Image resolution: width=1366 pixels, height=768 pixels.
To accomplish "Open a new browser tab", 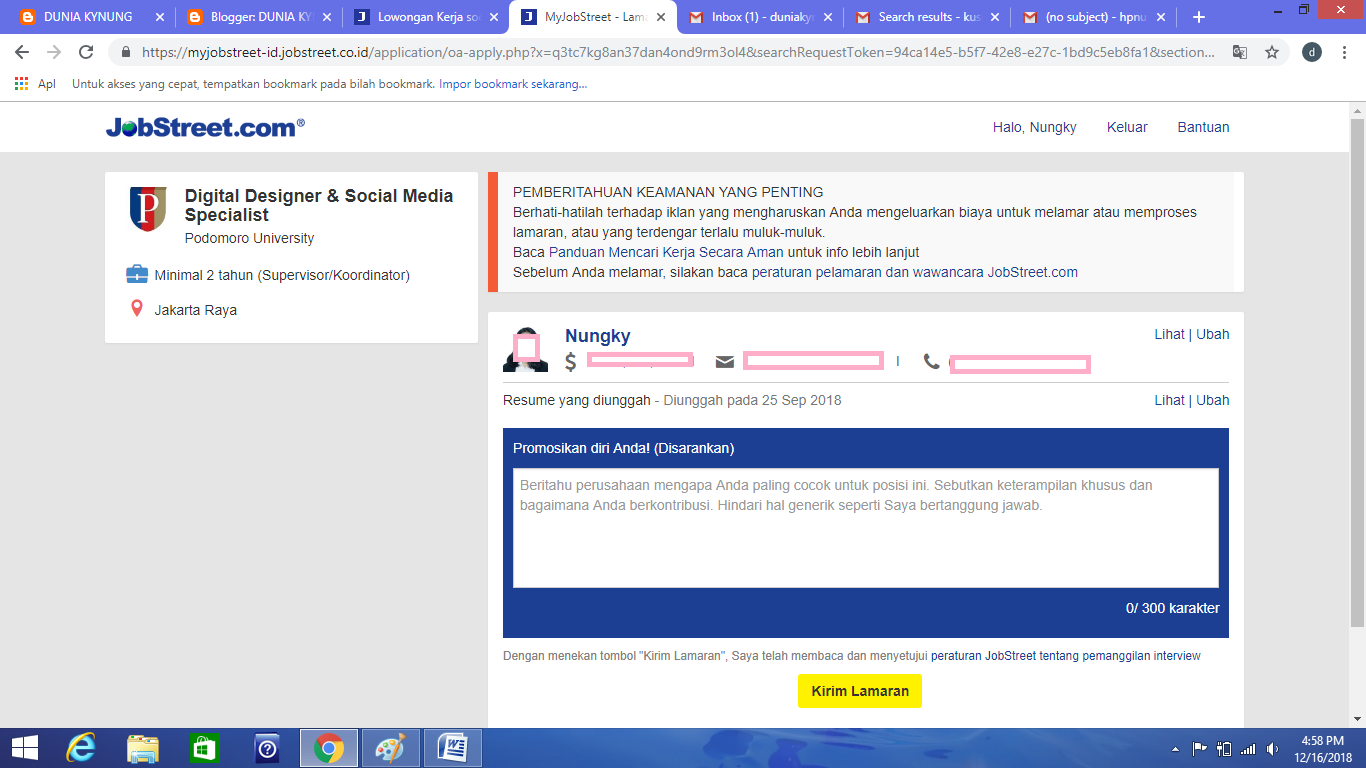I will click(1199, 17).
